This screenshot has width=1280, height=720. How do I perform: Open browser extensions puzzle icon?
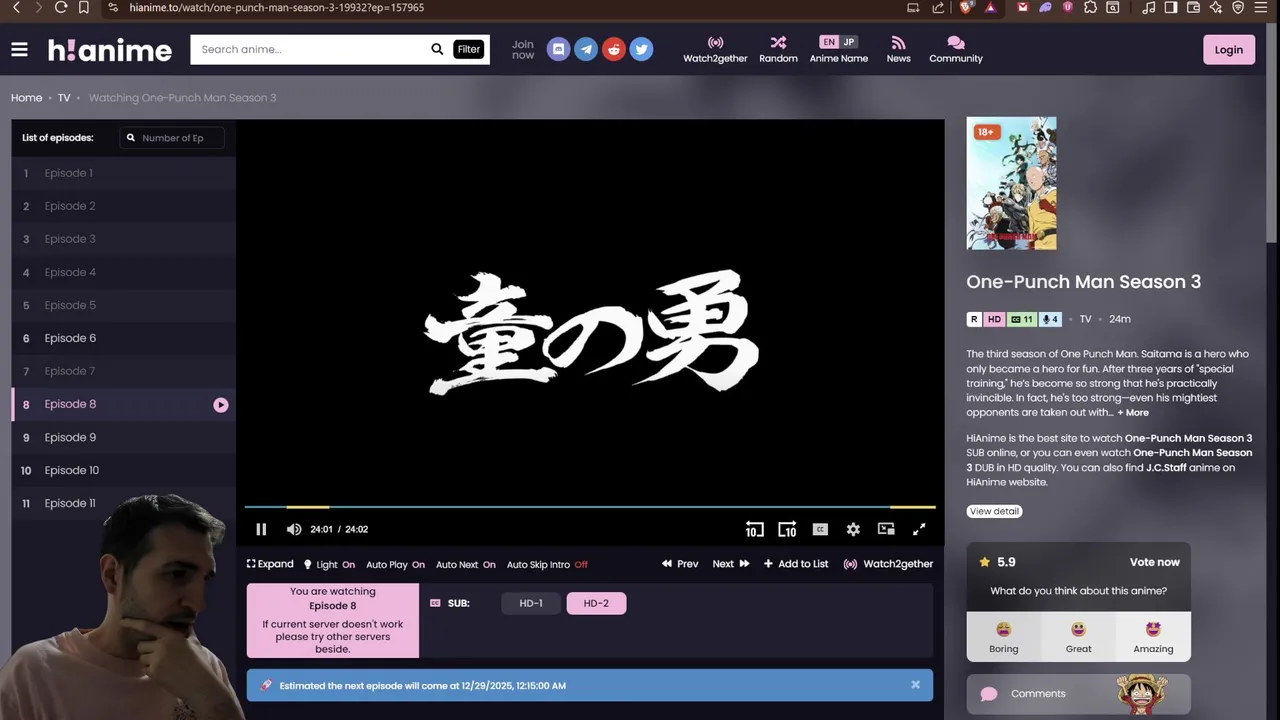(1090, 7)
